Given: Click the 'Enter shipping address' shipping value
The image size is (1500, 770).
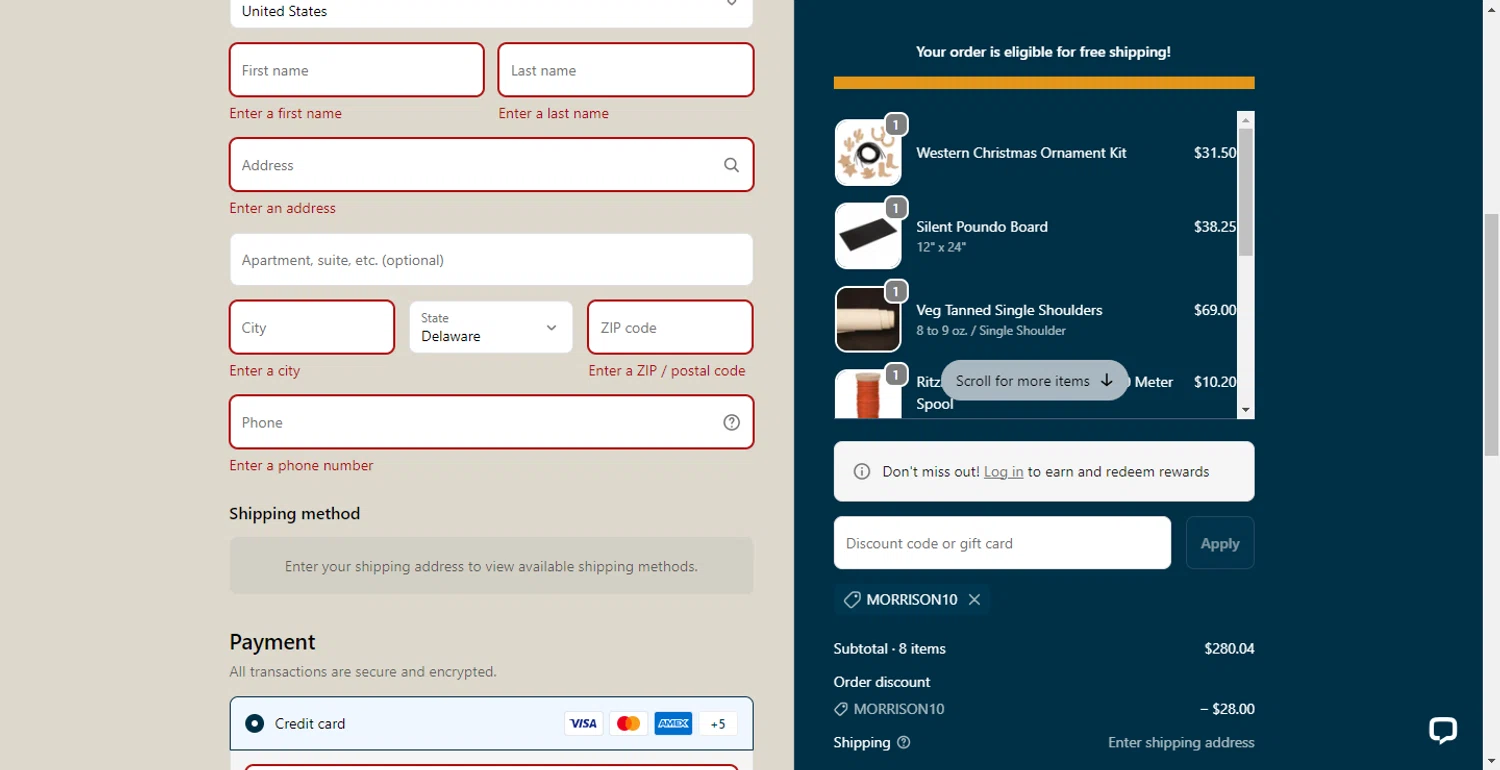Looking at the screenshot, I should (x=1181, y=742).
